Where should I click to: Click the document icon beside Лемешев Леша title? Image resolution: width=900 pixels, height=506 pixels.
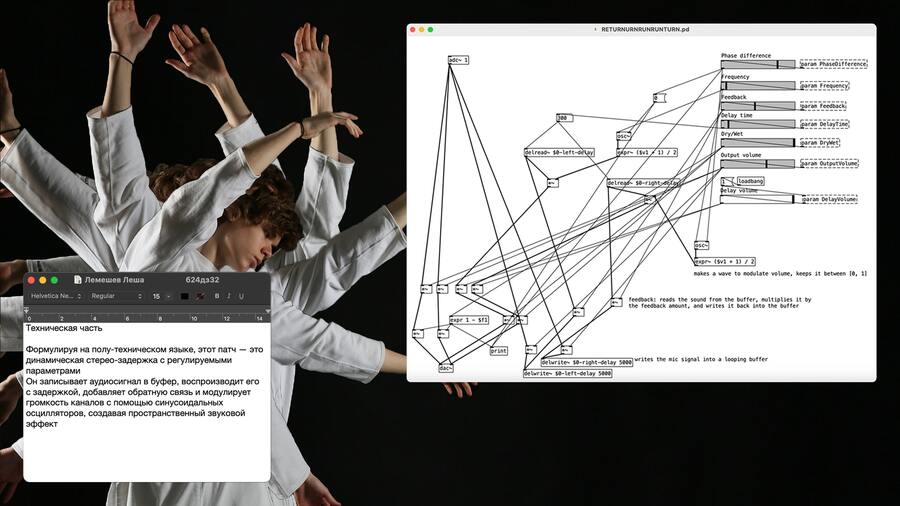pyautogui.click(x=77, y=280)
